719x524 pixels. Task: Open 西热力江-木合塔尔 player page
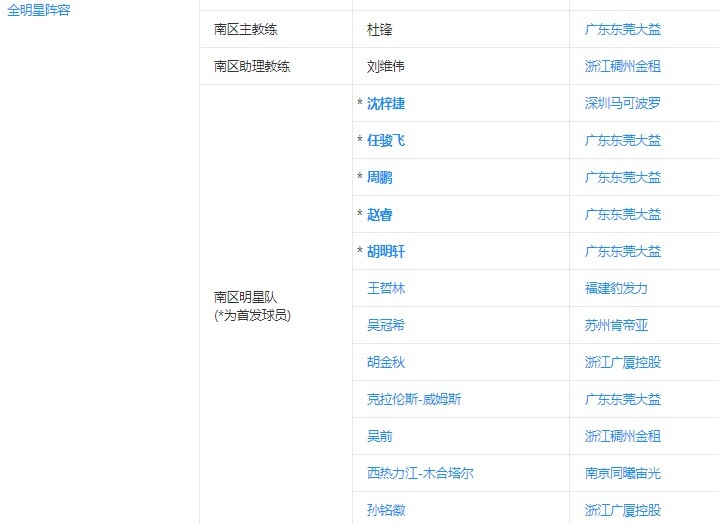pos(420,473)
